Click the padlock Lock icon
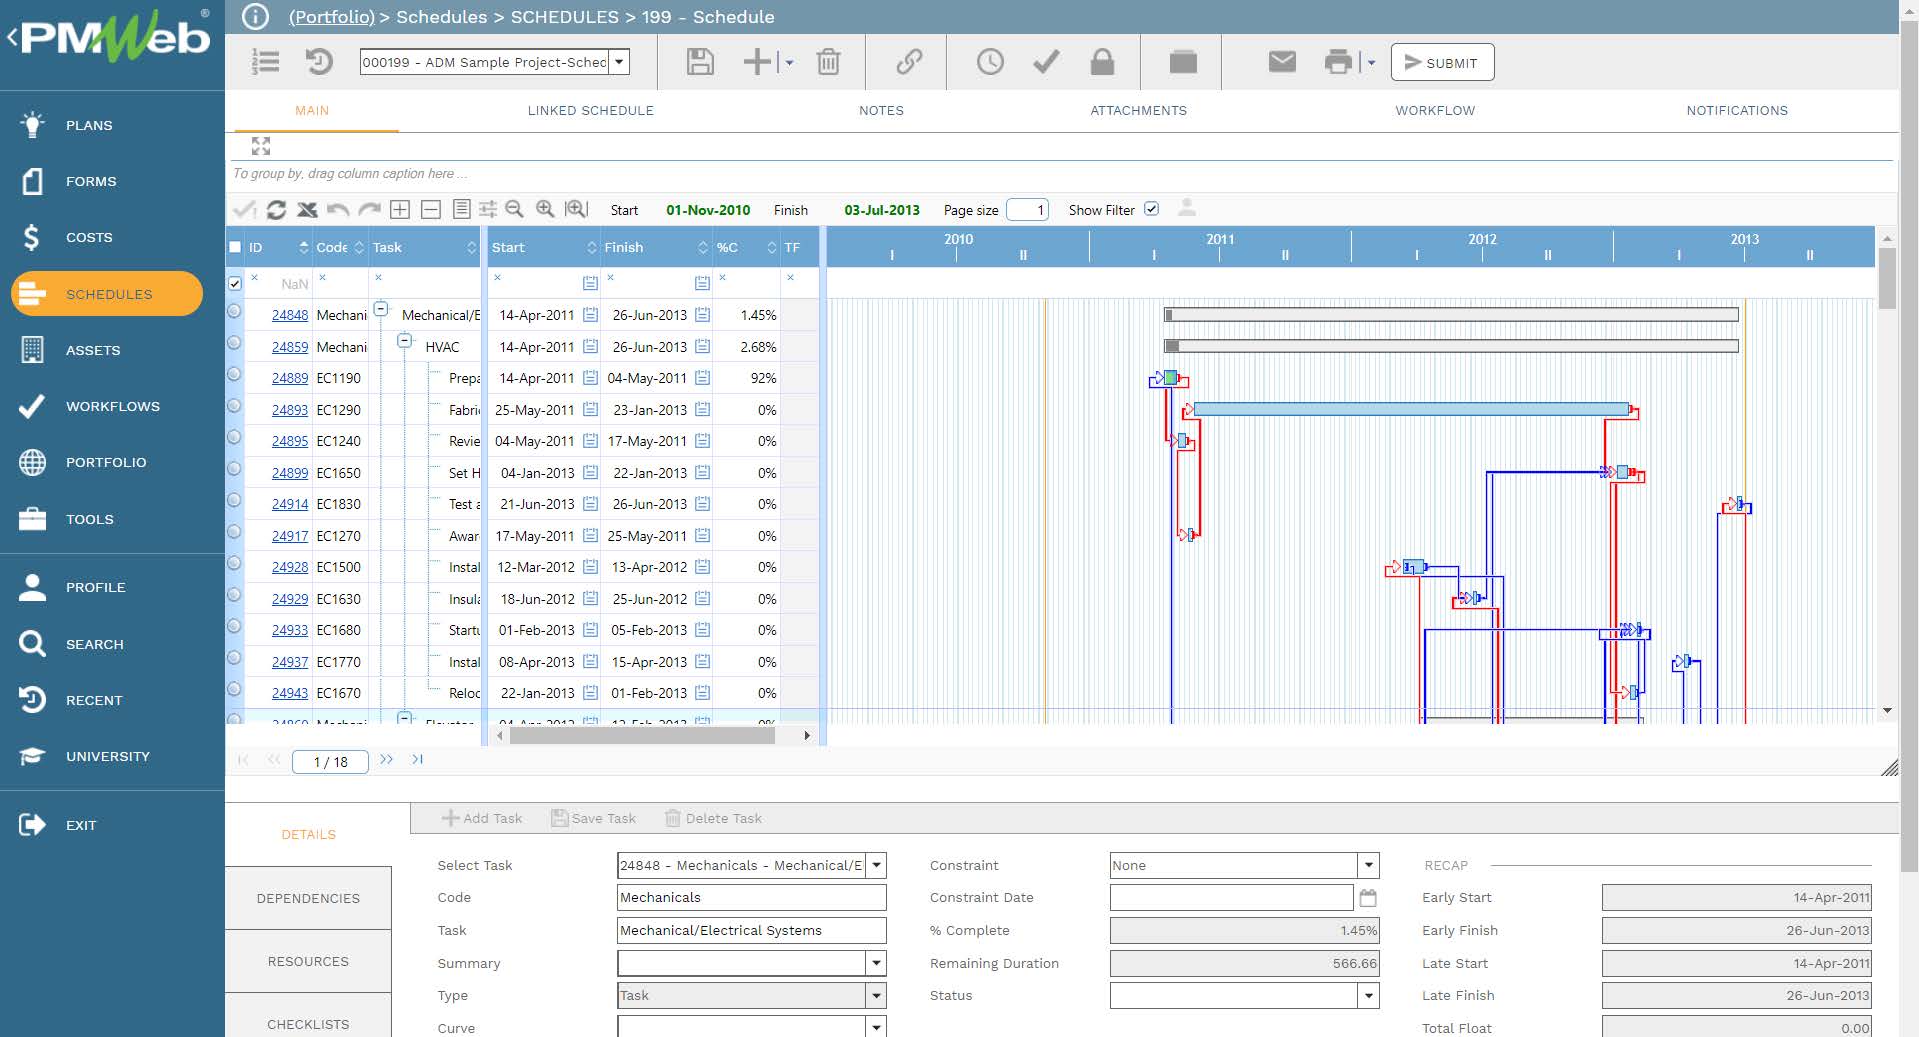This screenshot has width=1919, height=1037. coord(1102,62)
